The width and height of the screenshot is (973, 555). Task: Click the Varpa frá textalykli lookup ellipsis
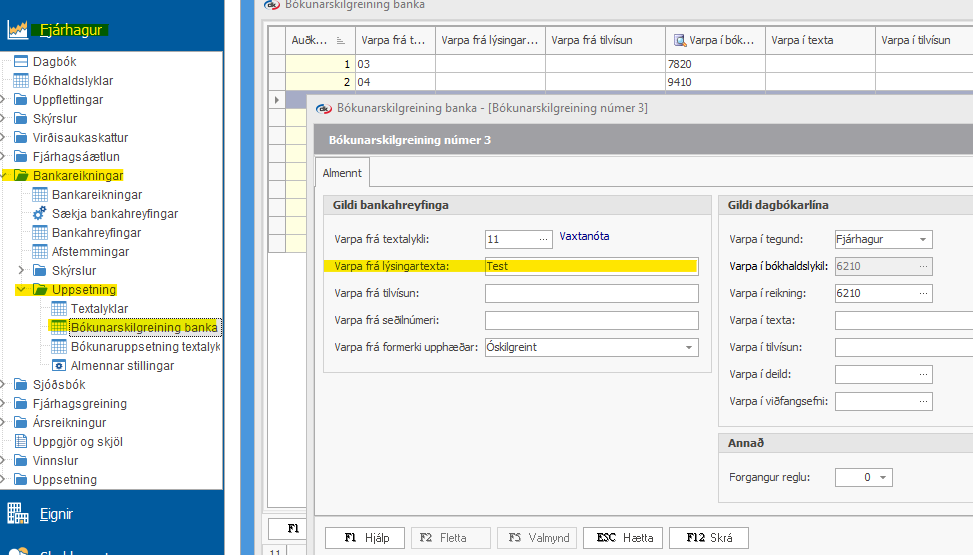pyautogui.click(x=543, y=239)
